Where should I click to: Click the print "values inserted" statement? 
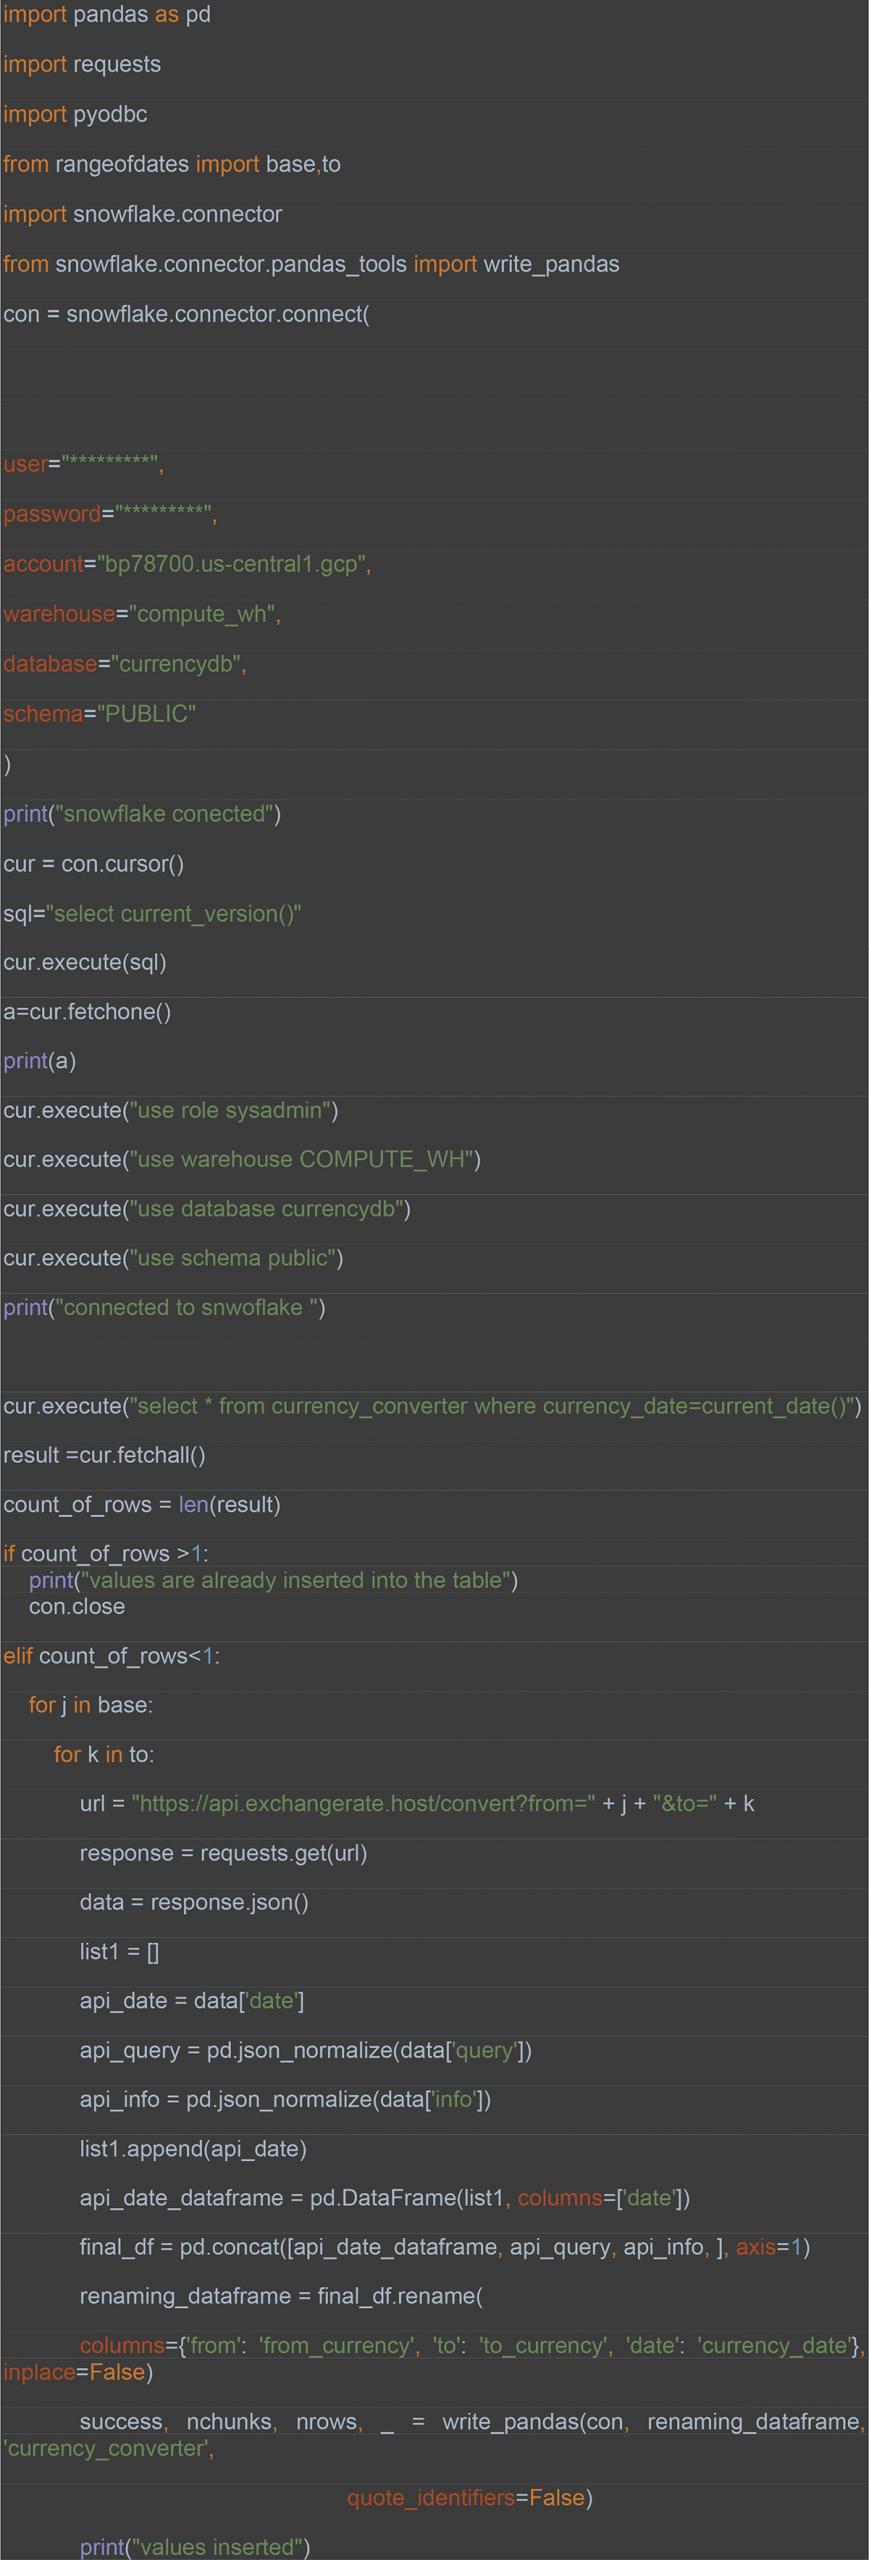click(195, 2547)
